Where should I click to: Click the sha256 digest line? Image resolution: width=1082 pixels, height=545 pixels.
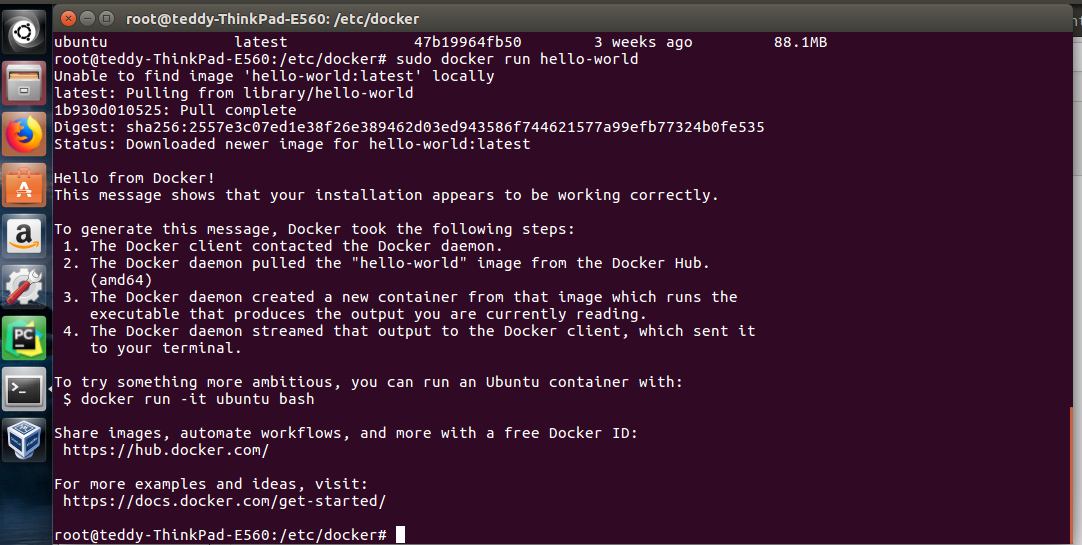coord(409,127)
